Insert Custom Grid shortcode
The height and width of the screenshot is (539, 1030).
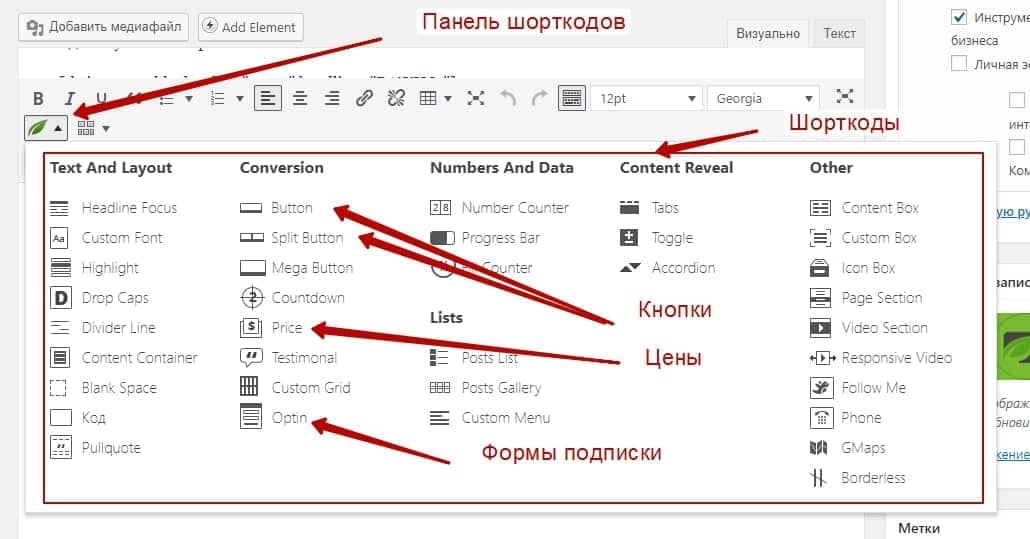296,387
